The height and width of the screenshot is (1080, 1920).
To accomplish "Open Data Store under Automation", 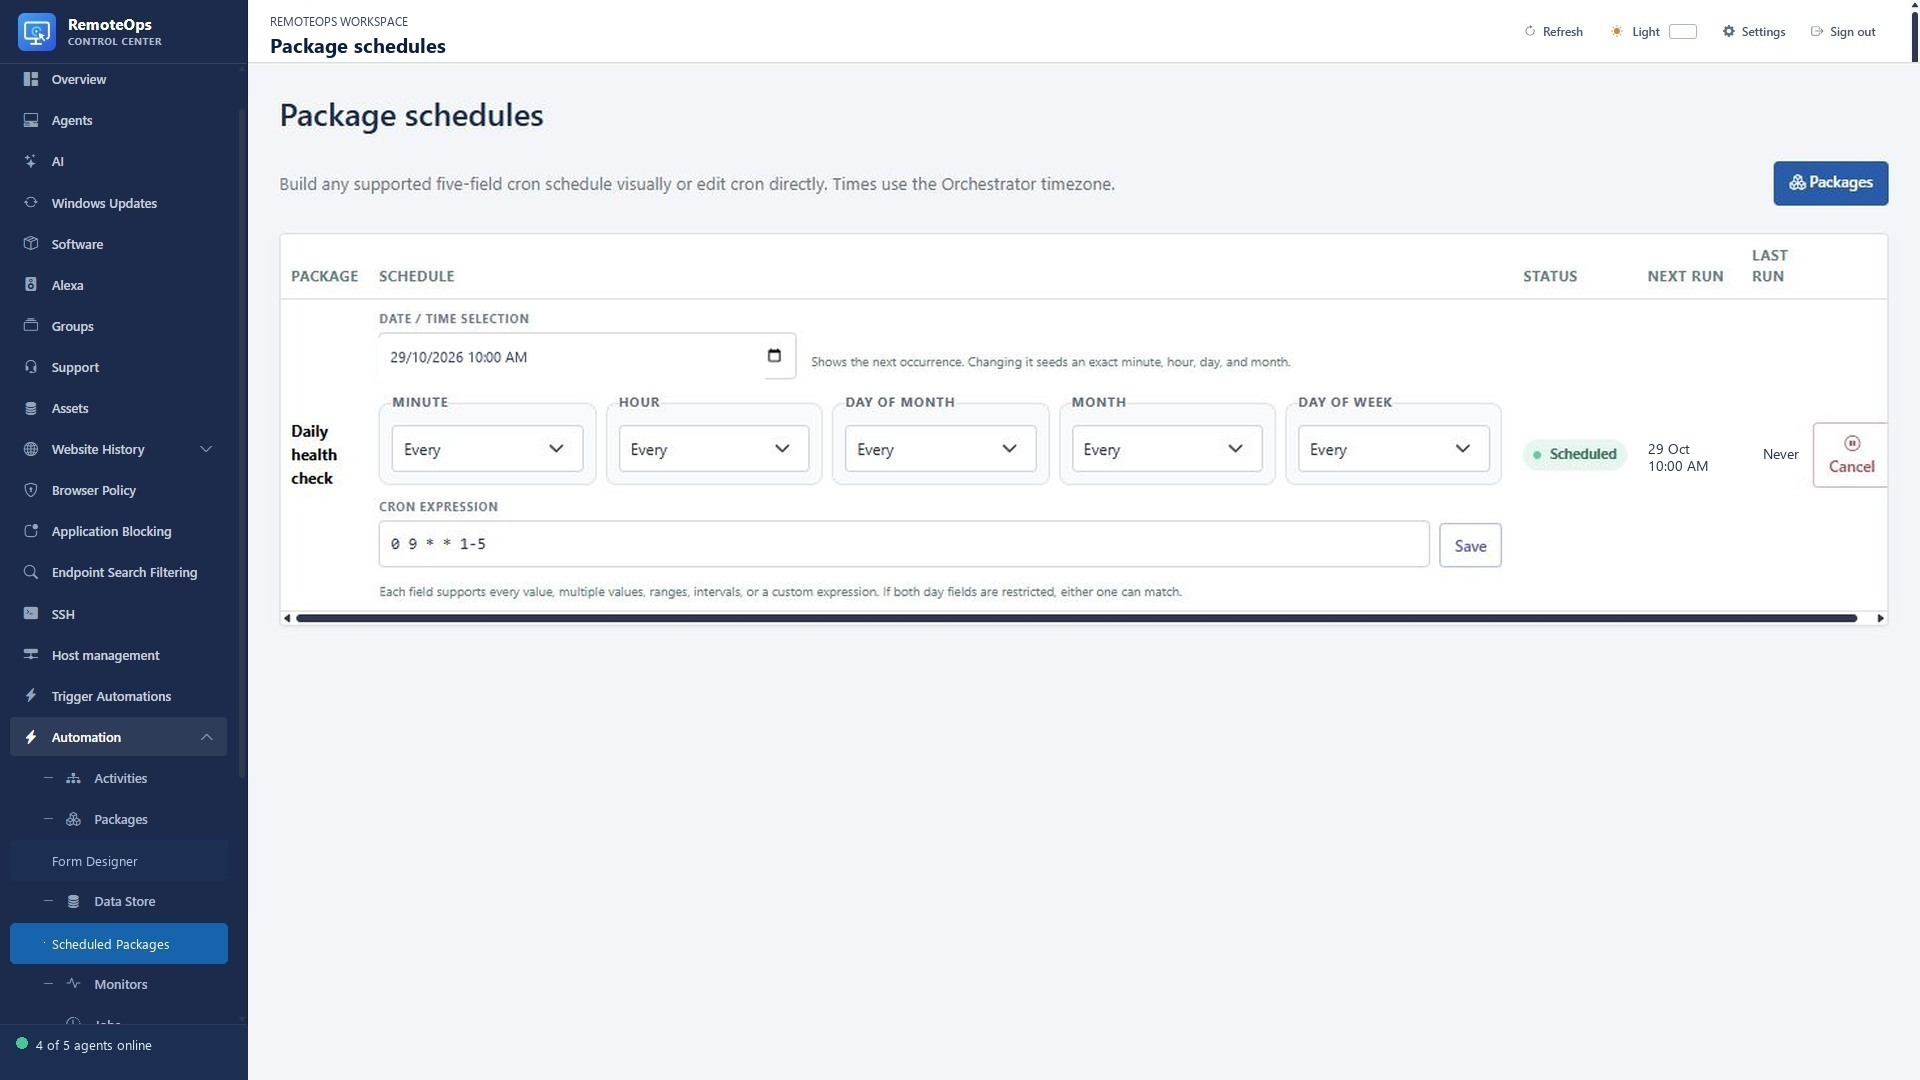I will [x=119, y=901].
